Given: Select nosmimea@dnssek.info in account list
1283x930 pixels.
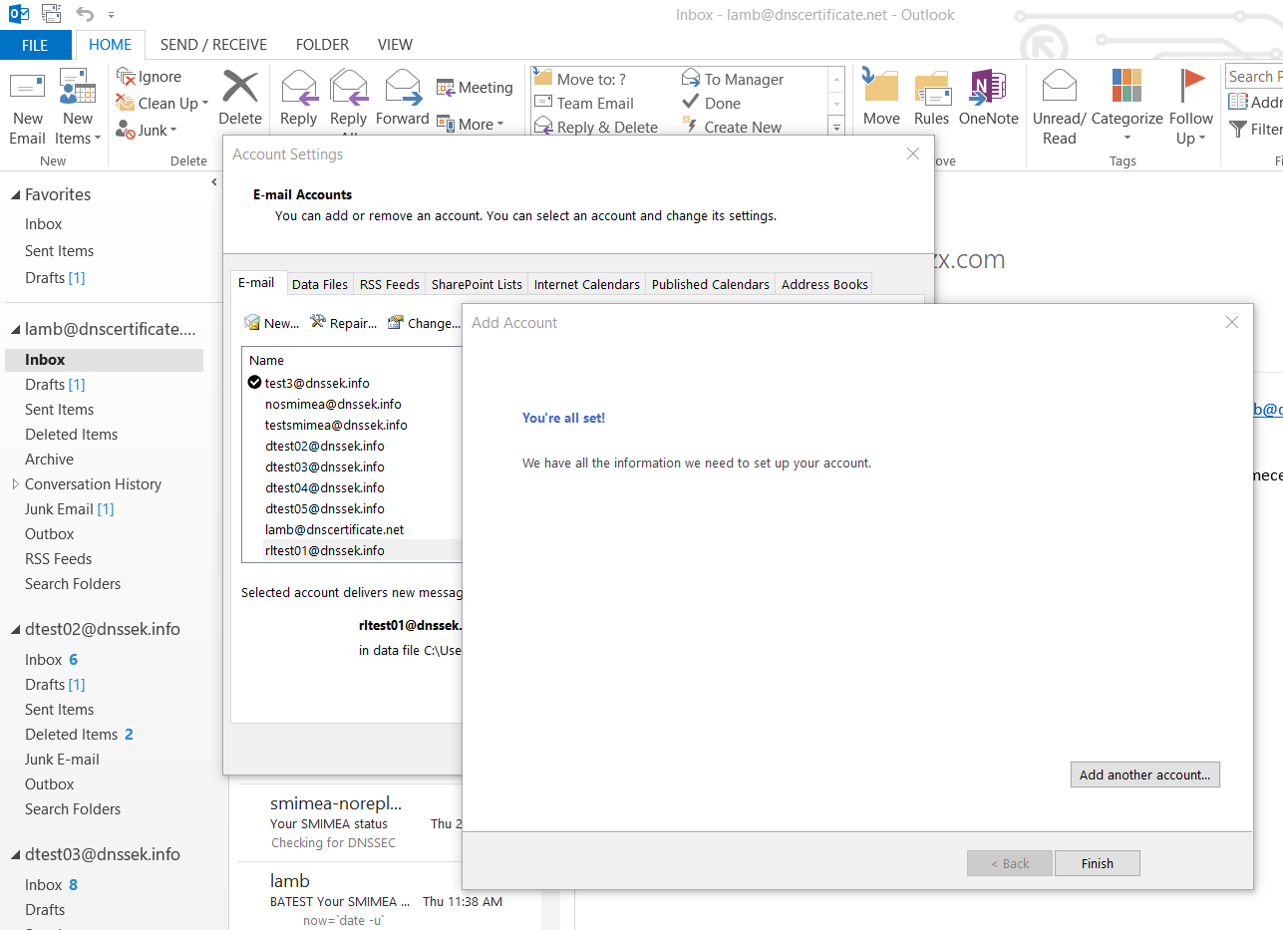Looking at the screenshot, I should coord(333,404).
